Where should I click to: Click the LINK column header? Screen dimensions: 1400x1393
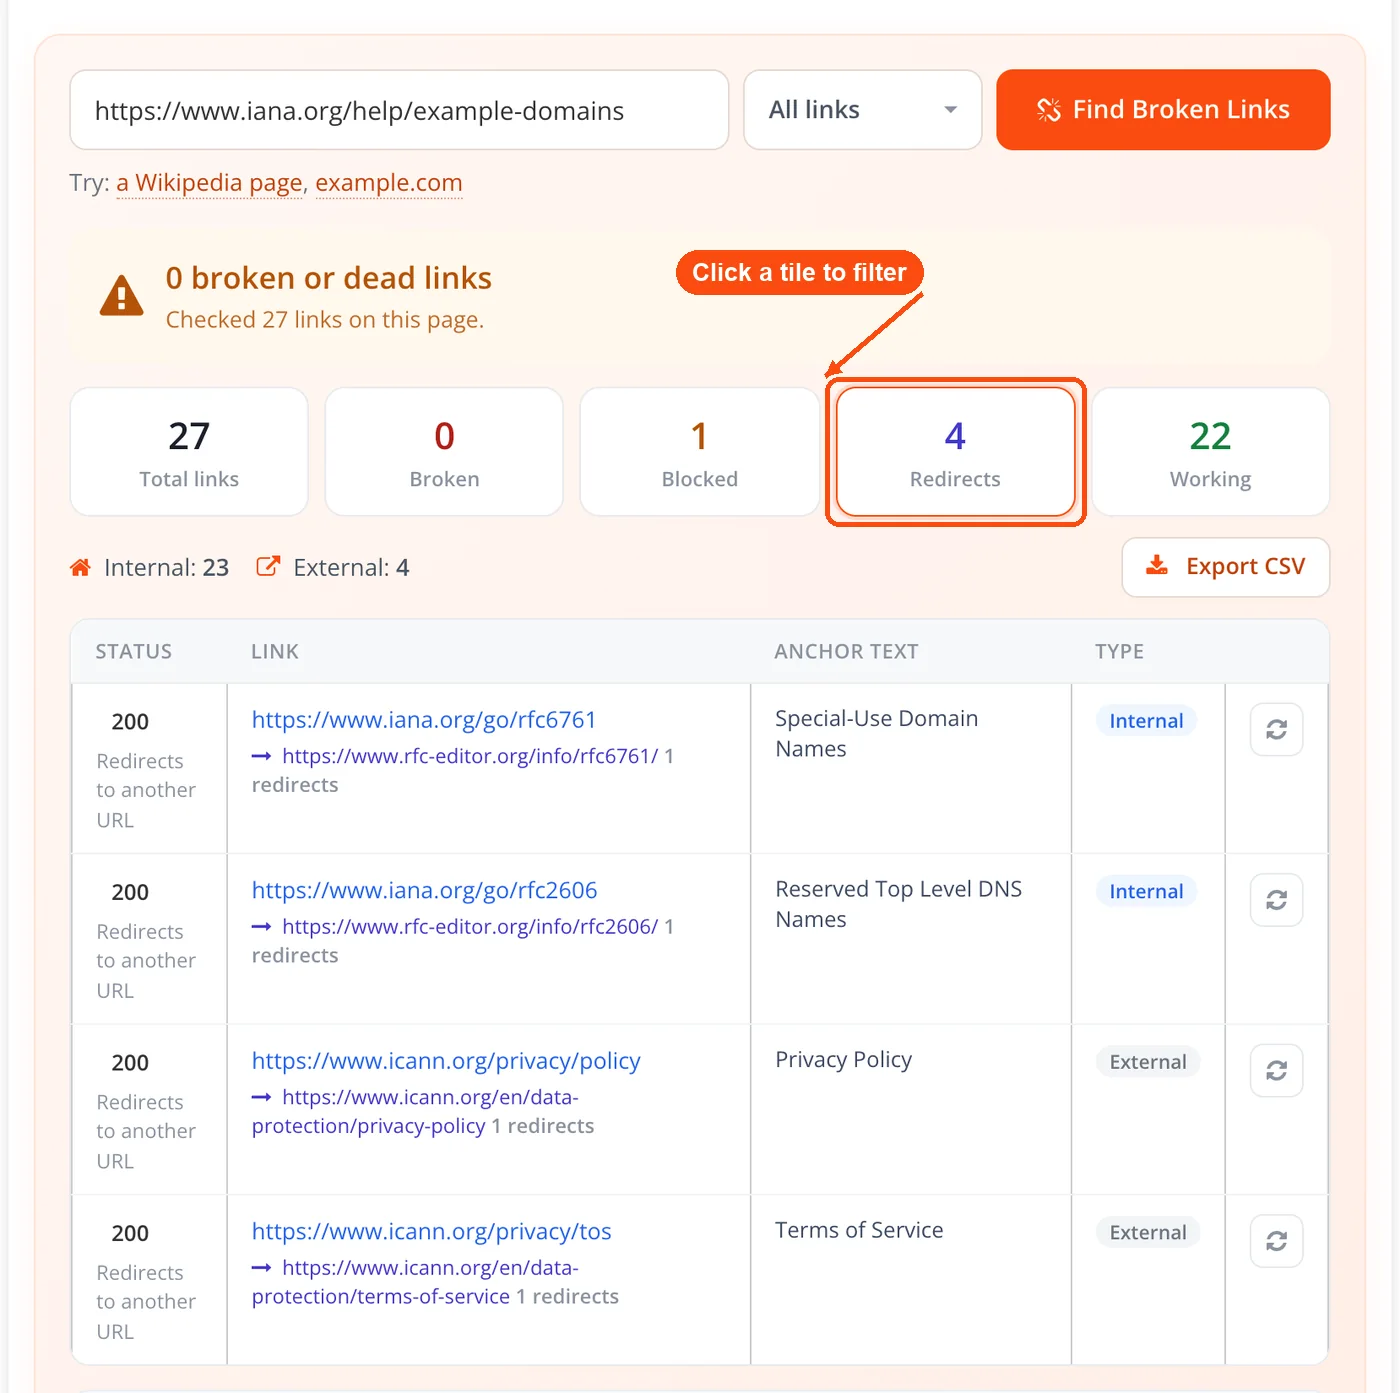[x=275, y=652]
